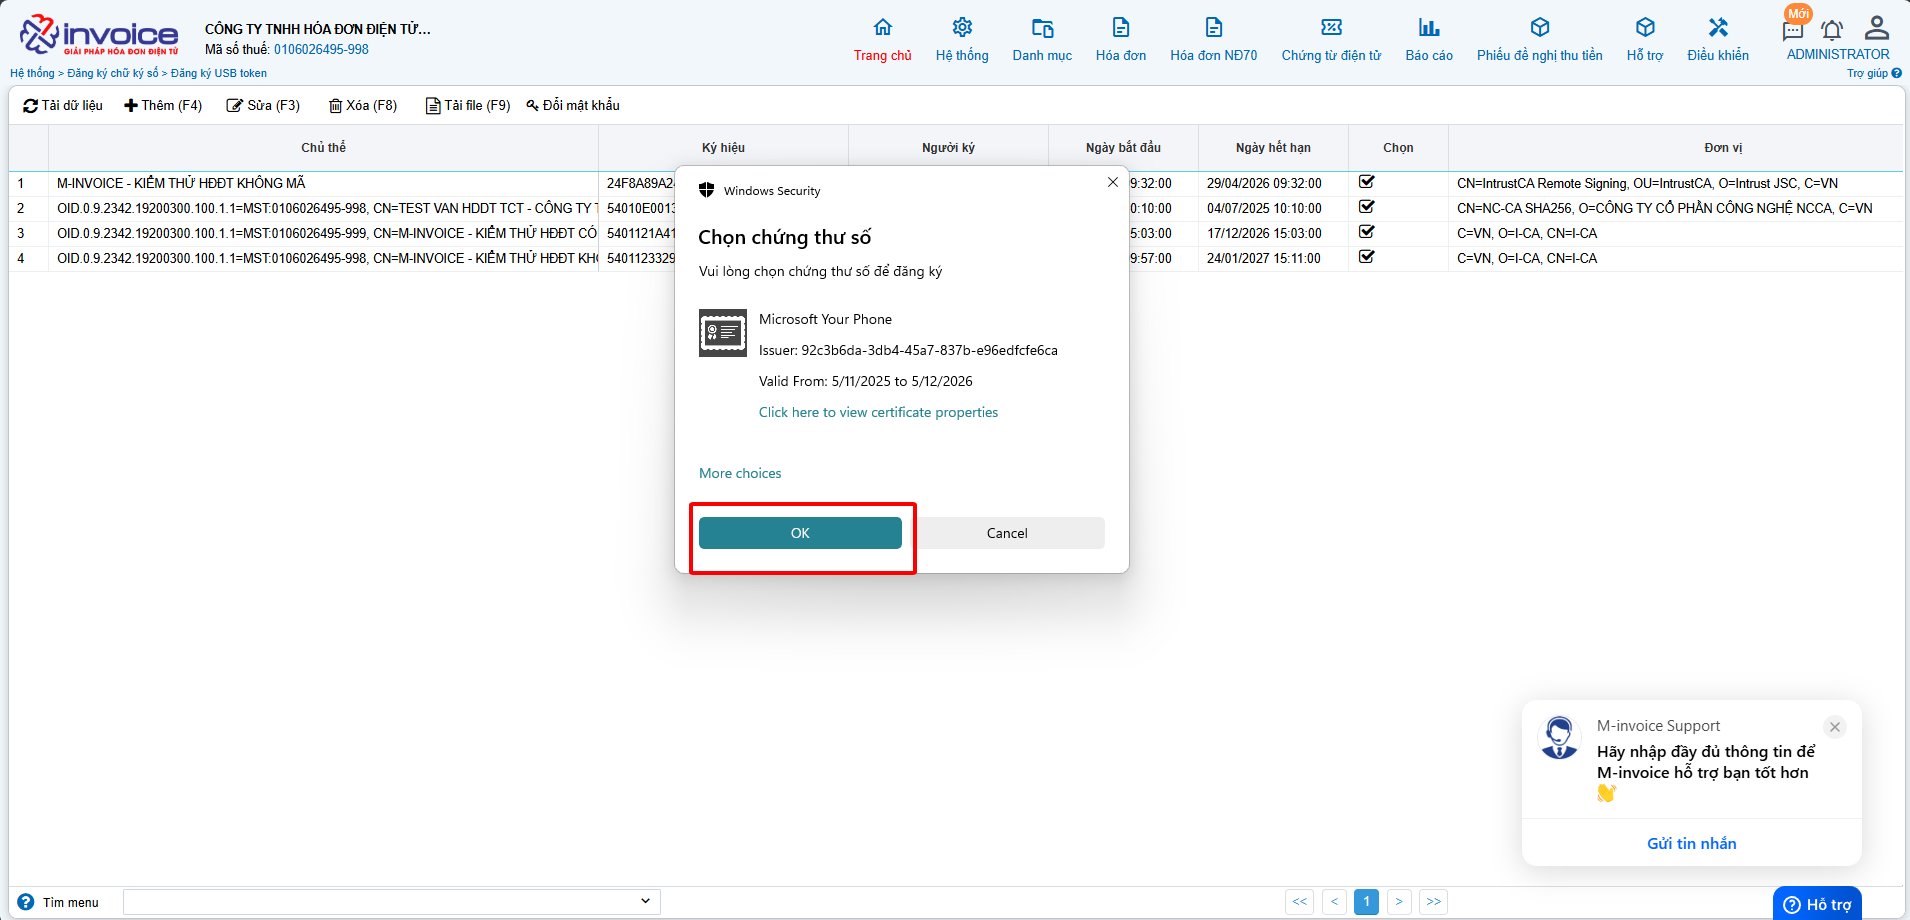Go to first page button
Screen dimensions: 1910x920
pos(1300,902)
